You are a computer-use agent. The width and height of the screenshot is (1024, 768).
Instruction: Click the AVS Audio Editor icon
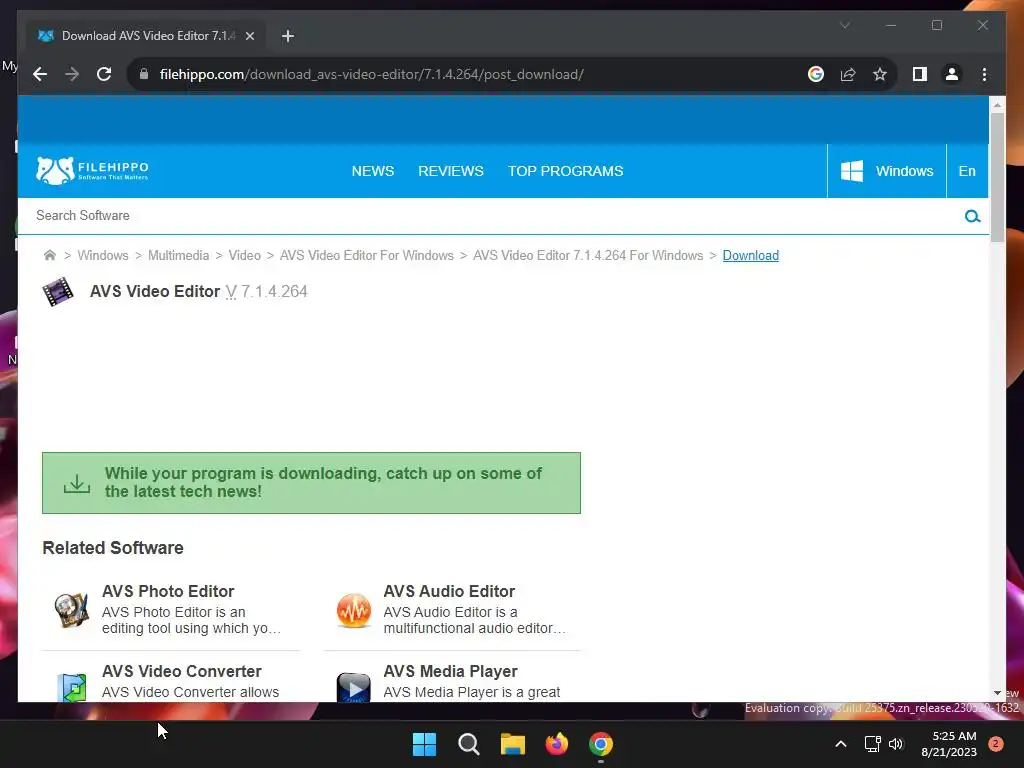[x=353, y=610]
